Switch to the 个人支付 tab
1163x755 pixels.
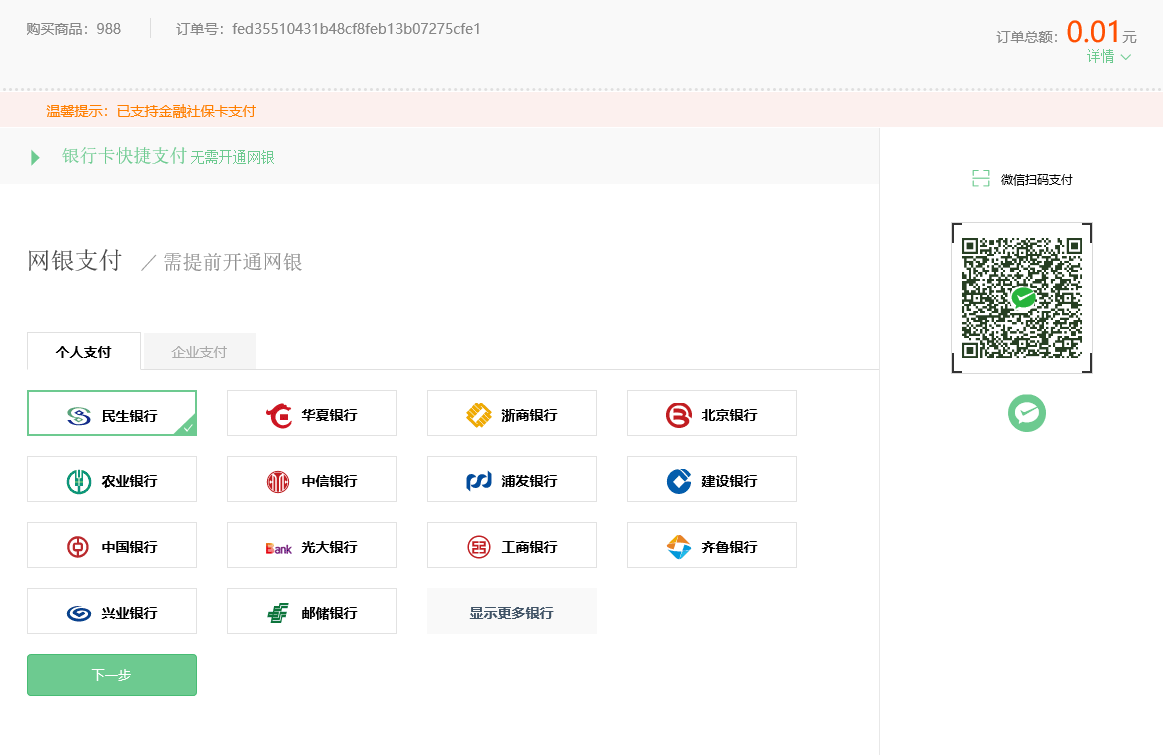(x=83, y=351)
